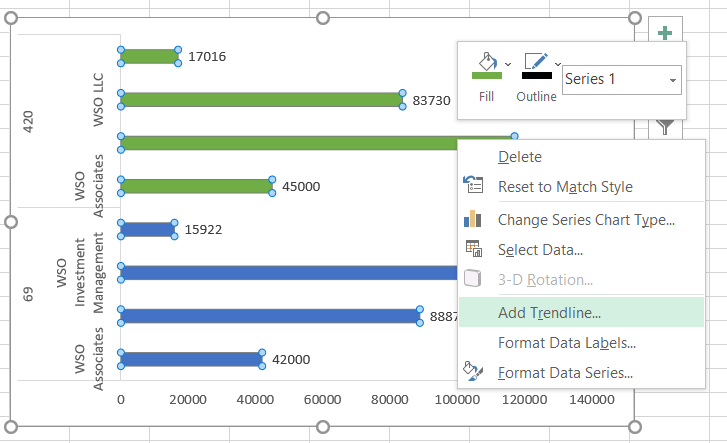Expand the Fill color dropdown arrow
This screenshot has height=443, width=727.
(x=509, y=64)
